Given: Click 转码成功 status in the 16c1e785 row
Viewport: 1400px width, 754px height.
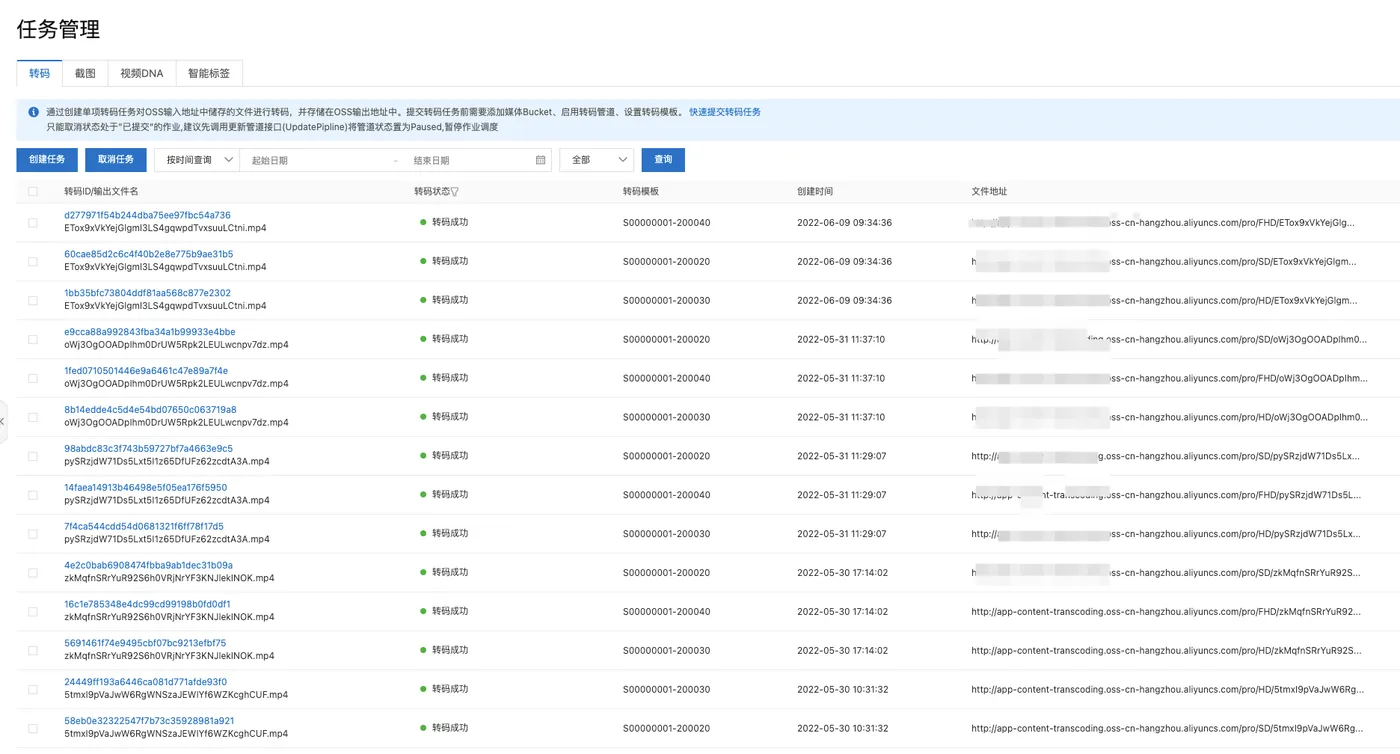Looking at the screenshot, I should click(x=450, y=612).
